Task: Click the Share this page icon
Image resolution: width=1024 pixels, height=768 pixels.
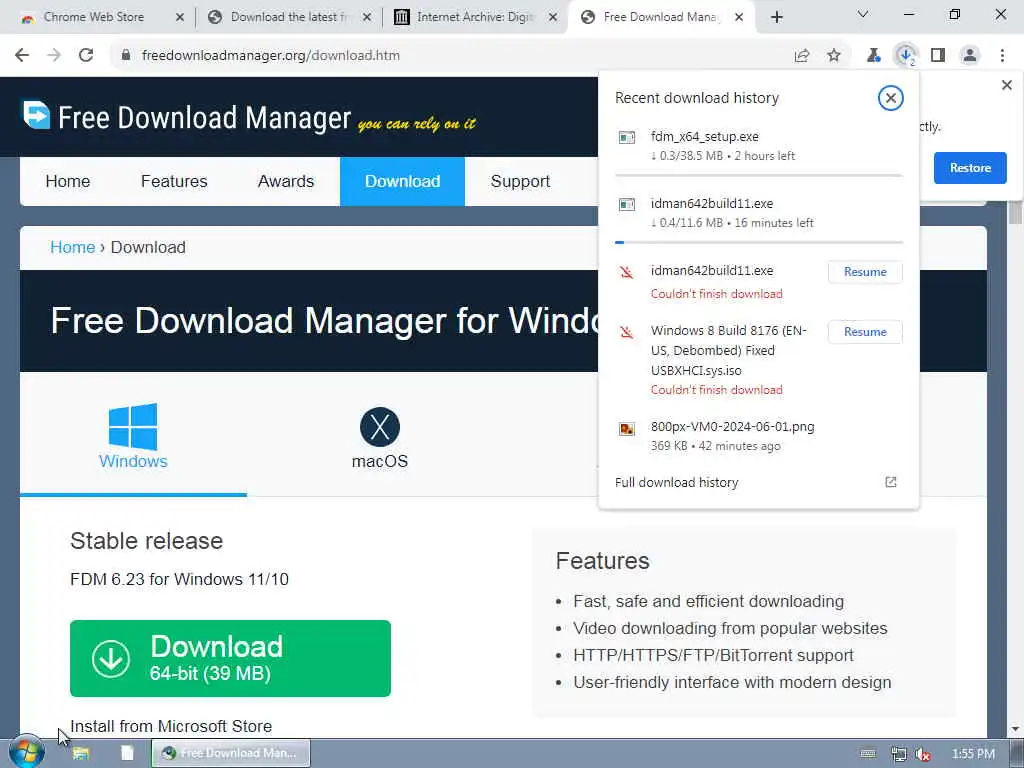Action: tap(802, 56)
